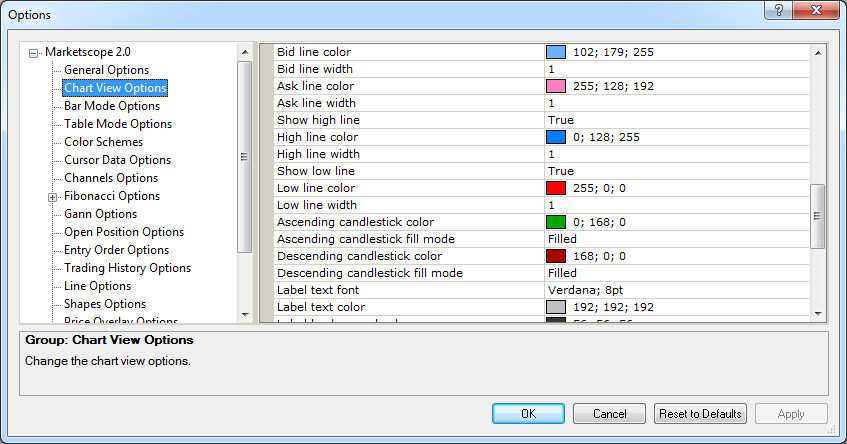Click the 102; 179; 255 color value

613,52
